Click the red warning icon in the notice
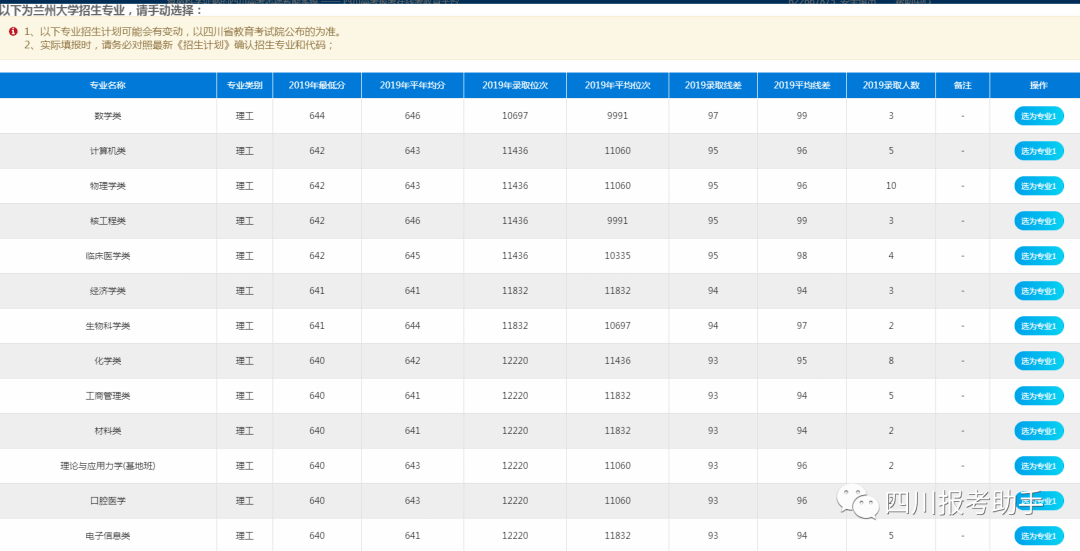The image size is (1080, 551). pos(13,32)
